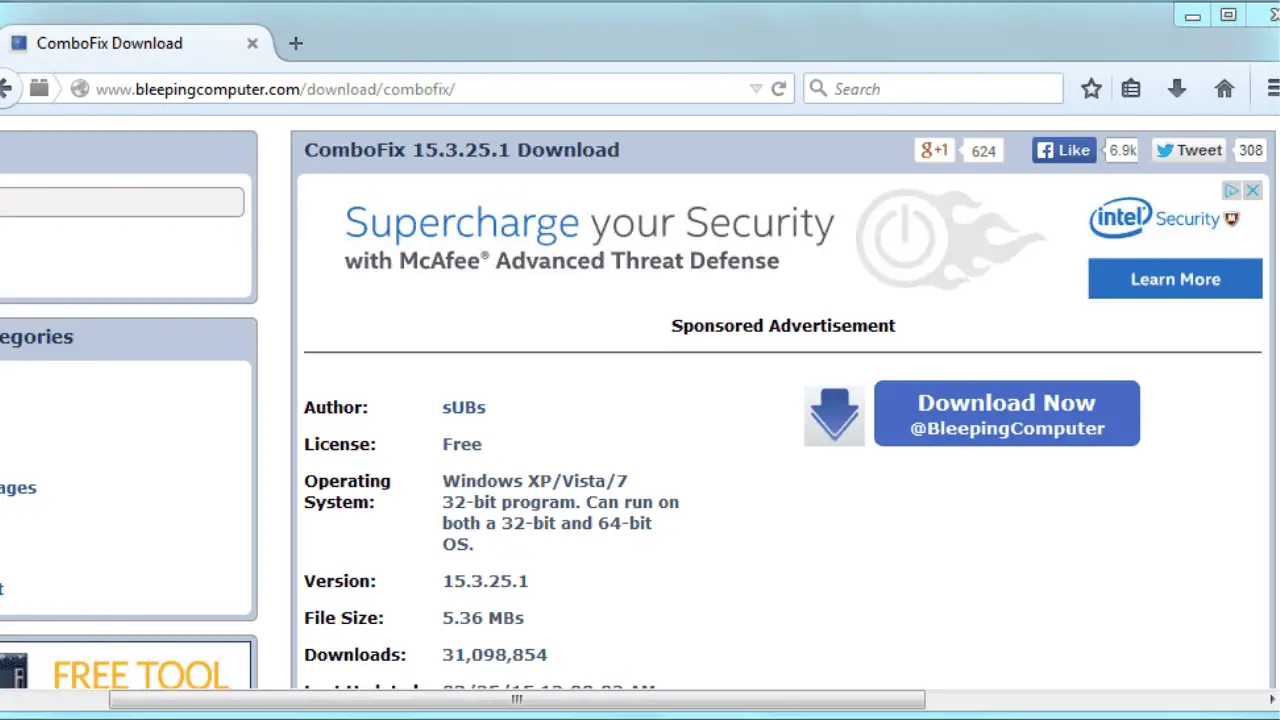1280x720 pixels.
Task: Bookmark this page with the star icon
Action: point(1091,89)
